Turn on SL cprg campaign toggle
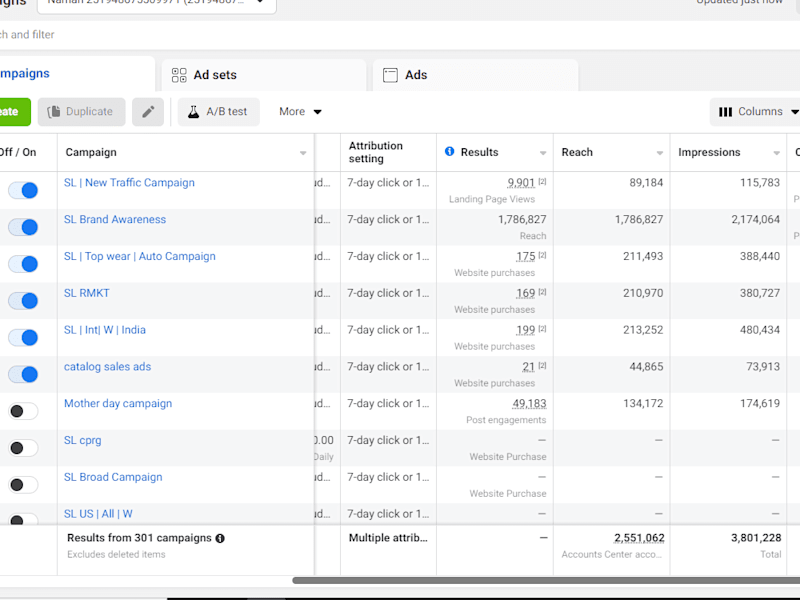 [23, 447]
